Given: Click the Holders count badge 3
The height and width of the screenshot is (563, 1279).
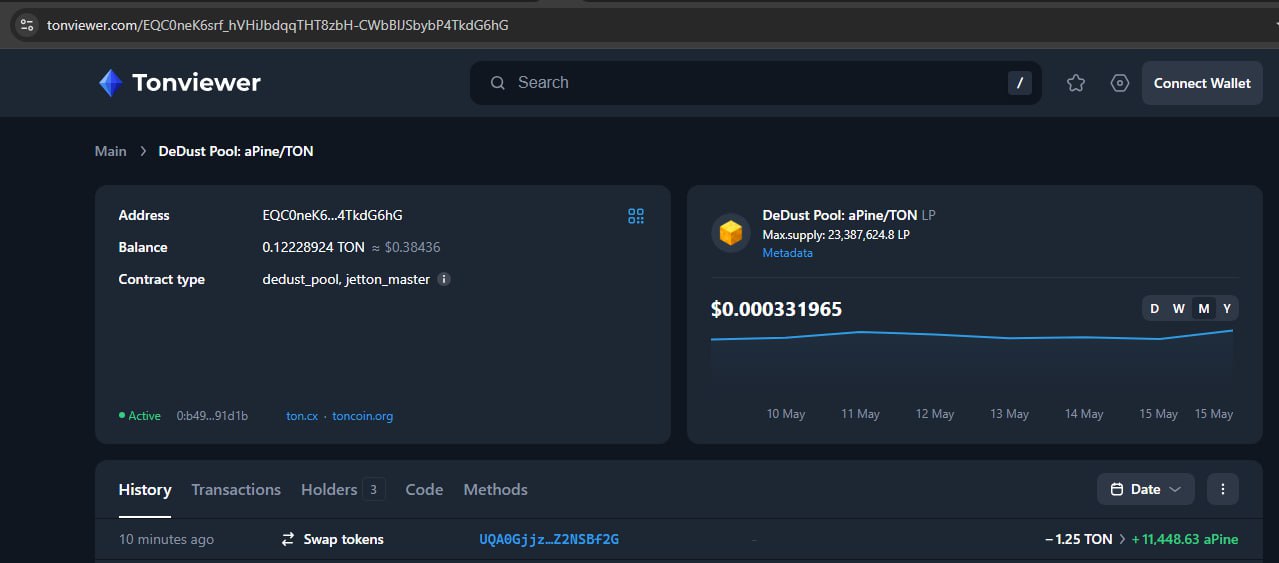Looking at the screenshot, I should pos(374,489).
